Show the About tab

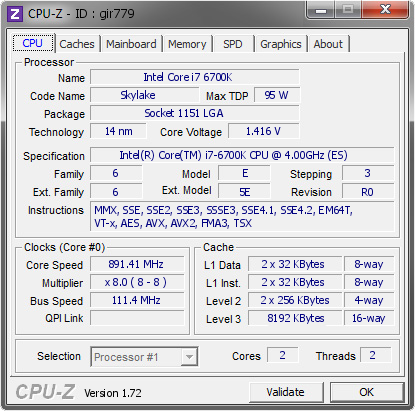click(328, 44)
